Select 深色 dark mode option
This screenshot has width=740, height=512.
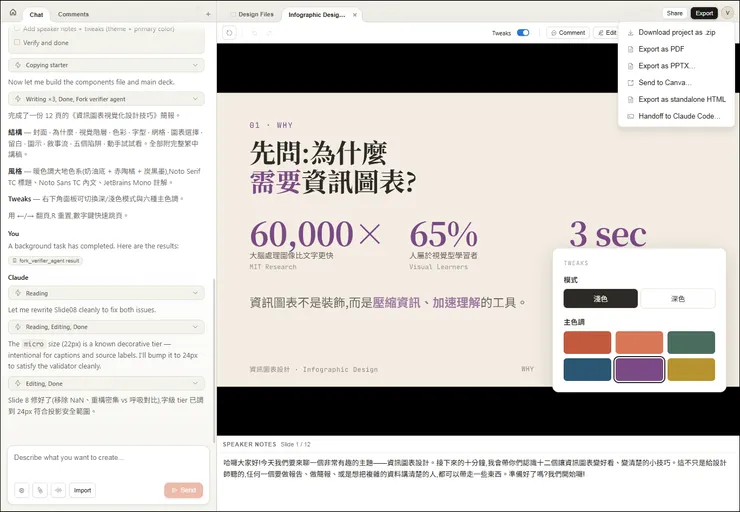678,299
